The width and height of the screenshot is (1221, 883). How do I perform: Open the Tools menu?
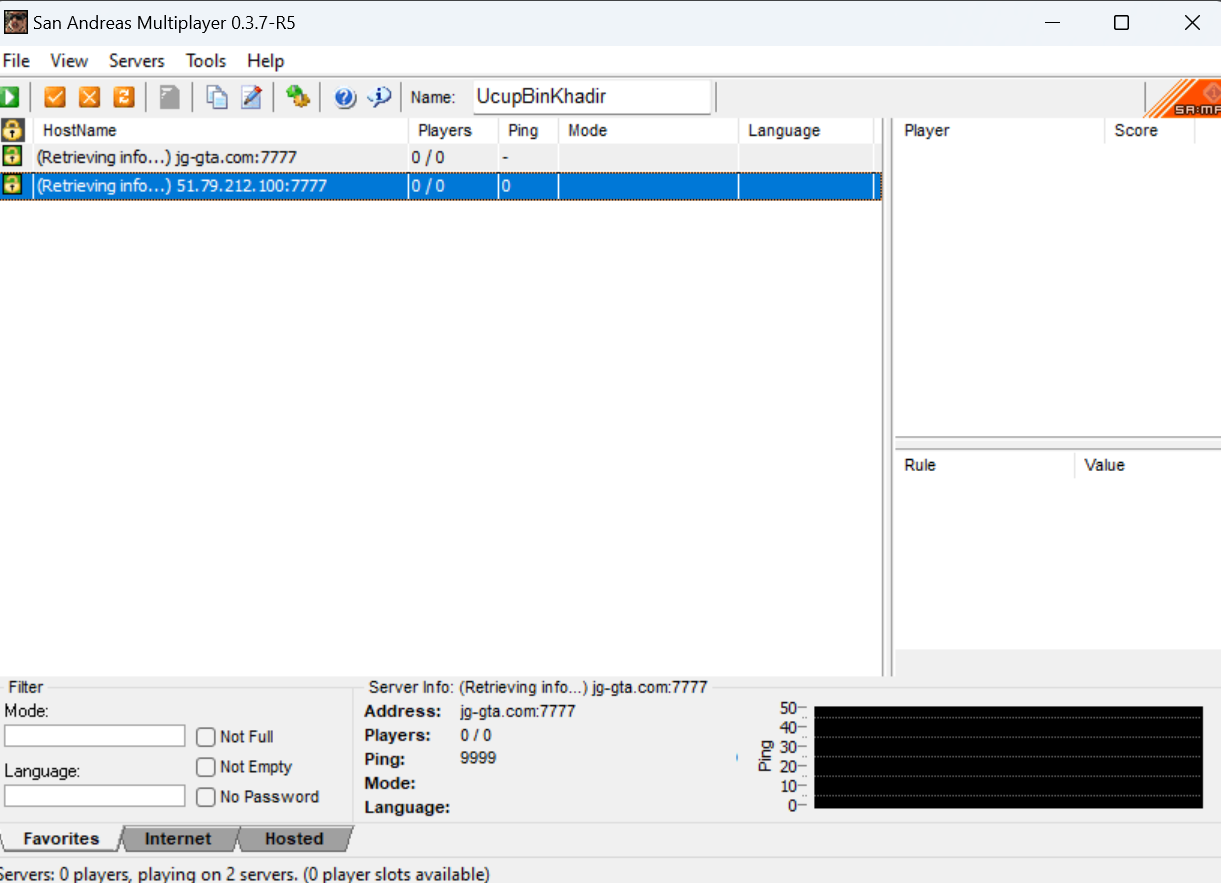pyautogui.click(x=206, y=61)
